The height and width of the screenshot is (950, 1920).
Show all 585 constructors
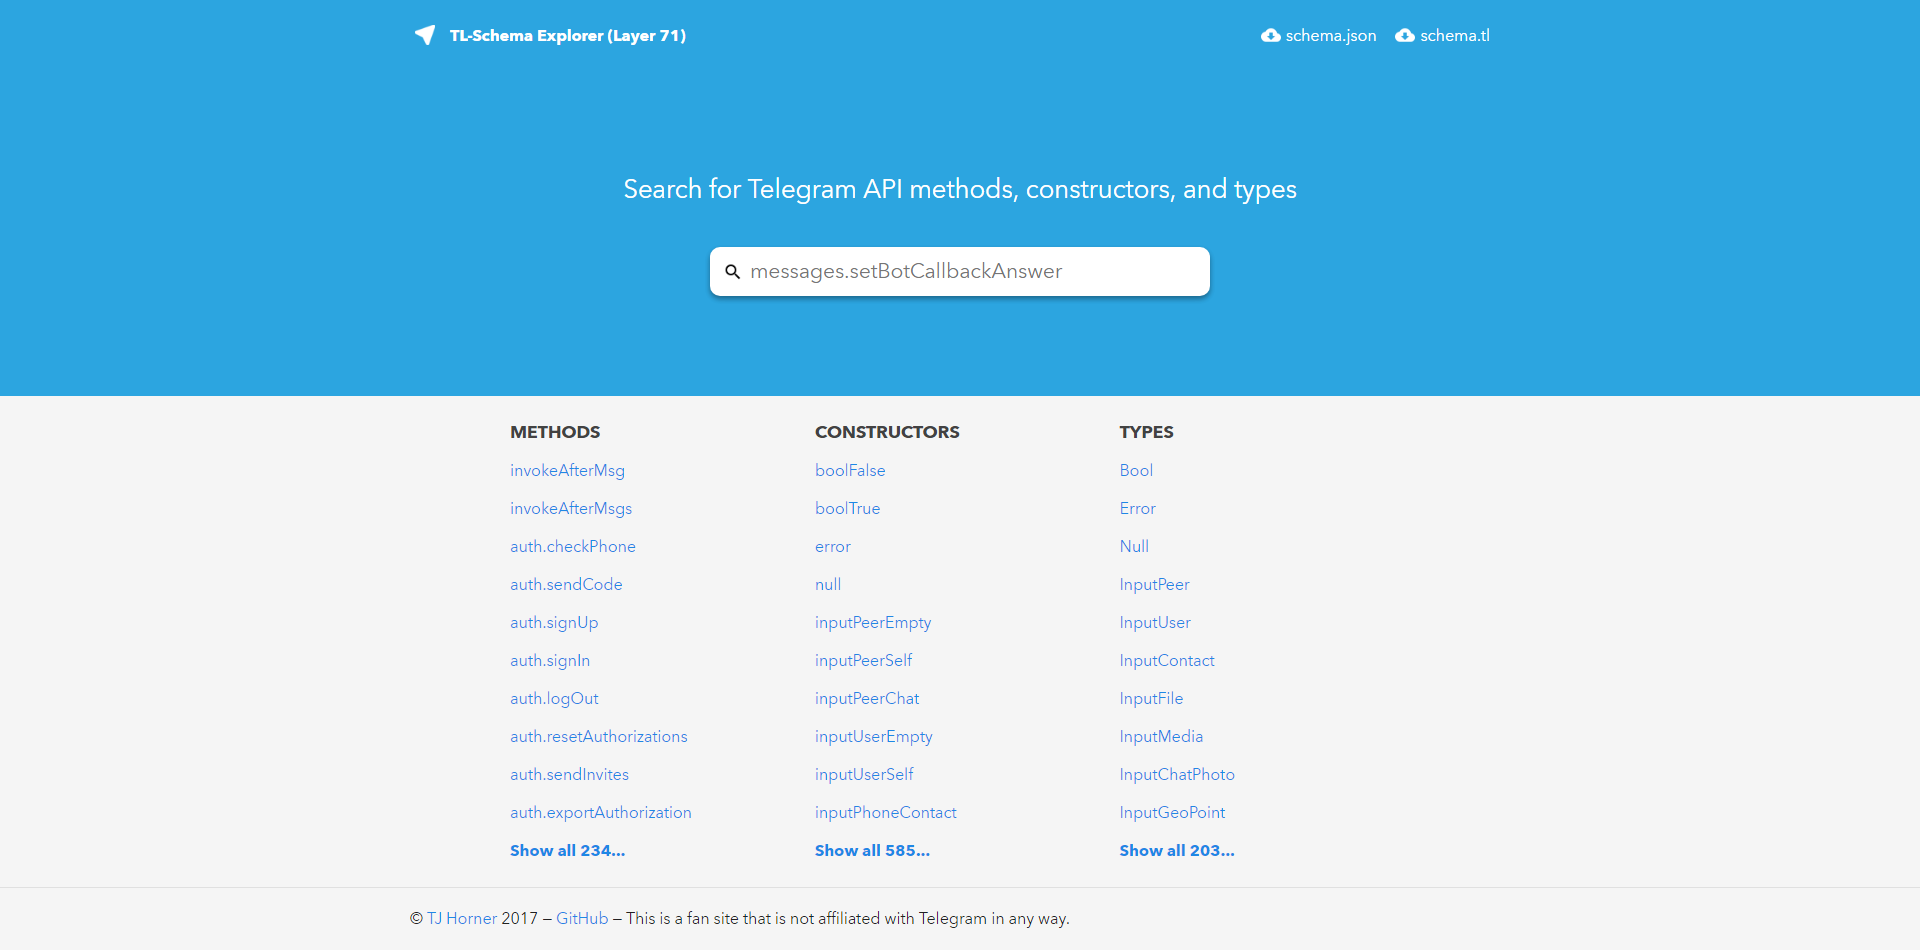pos(872,850)
